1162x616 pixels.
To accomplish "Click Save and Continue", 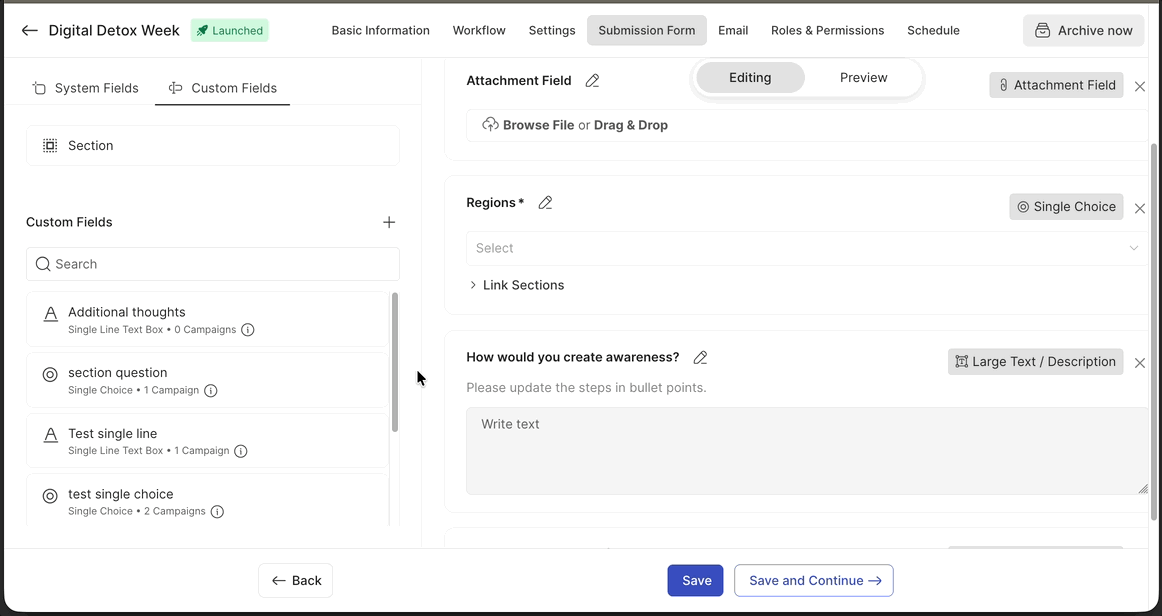I will 813,580.
